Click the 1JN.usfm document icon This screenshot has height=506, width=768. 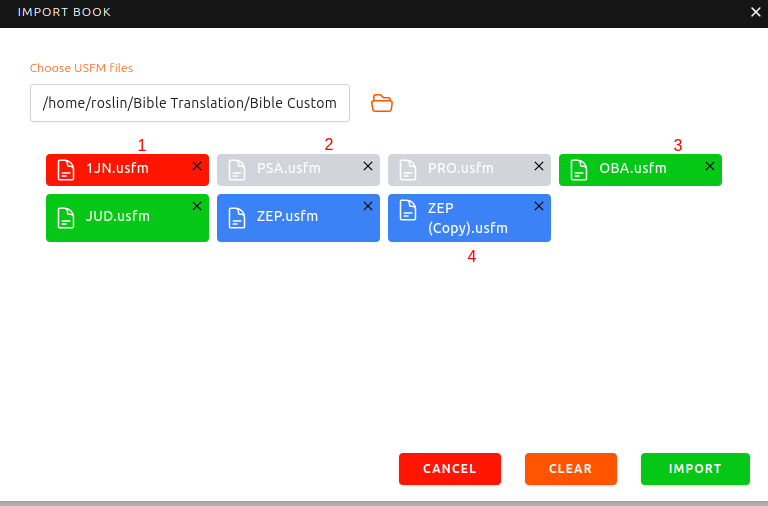pyautogui.click(x=65, y=169)
